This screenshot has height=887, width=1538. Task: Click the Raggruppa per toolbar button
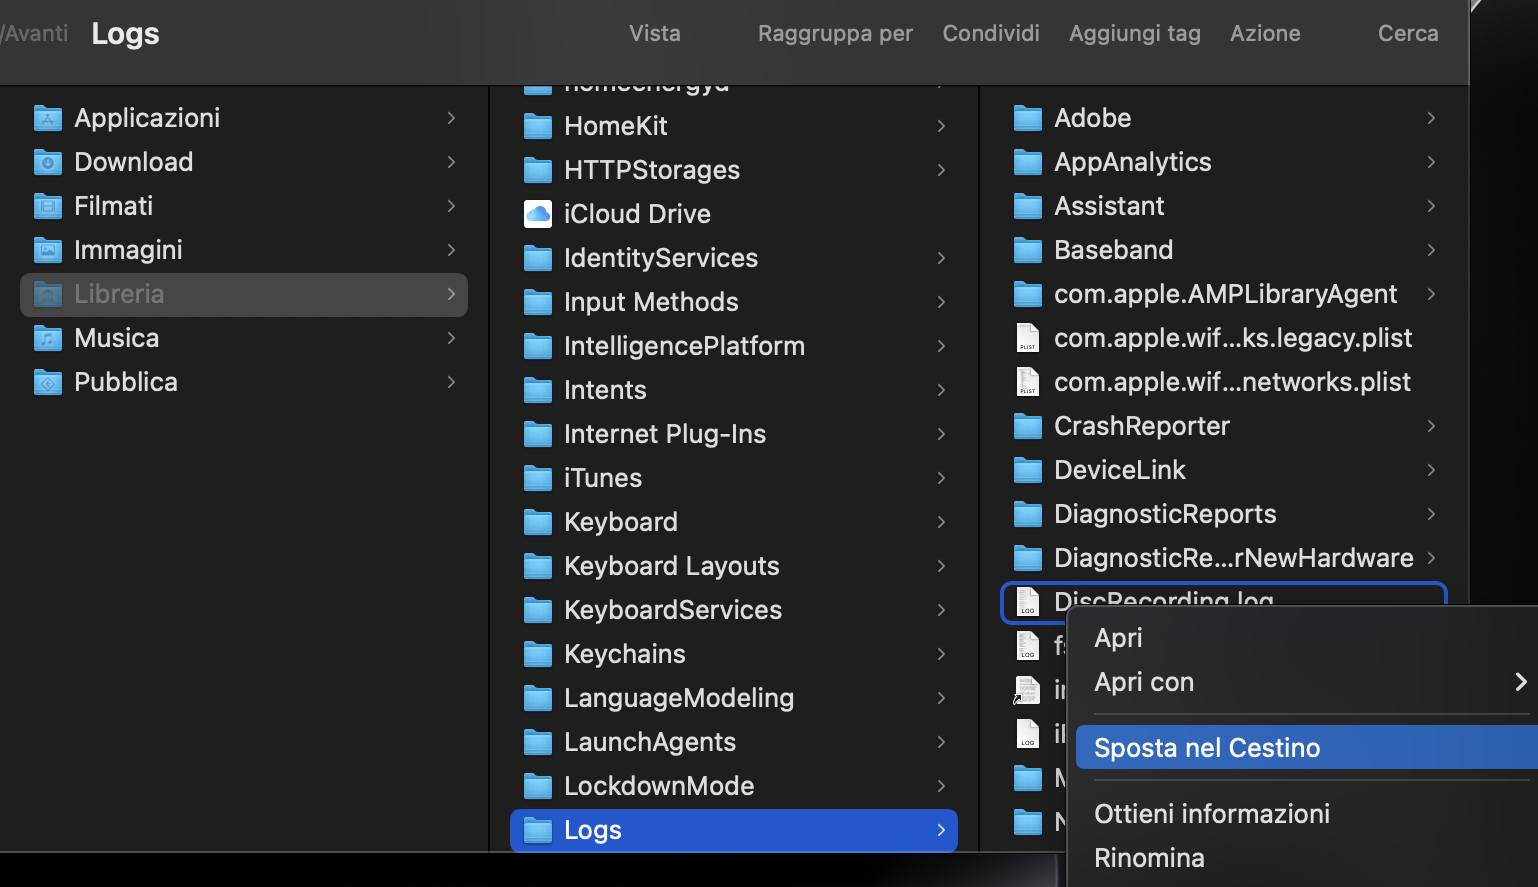[835, 34]
